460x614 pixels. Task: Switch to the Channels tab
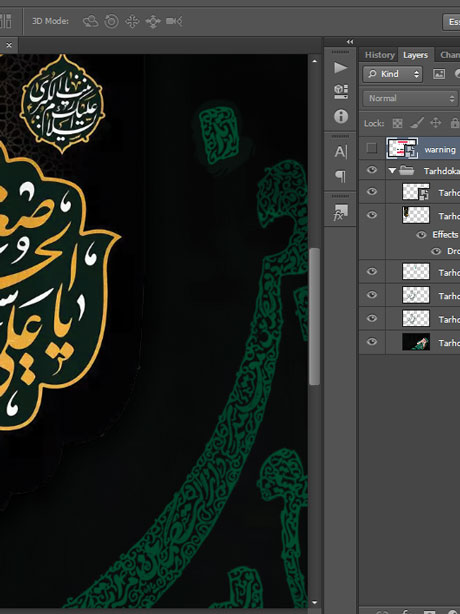(x=450, y=55)
